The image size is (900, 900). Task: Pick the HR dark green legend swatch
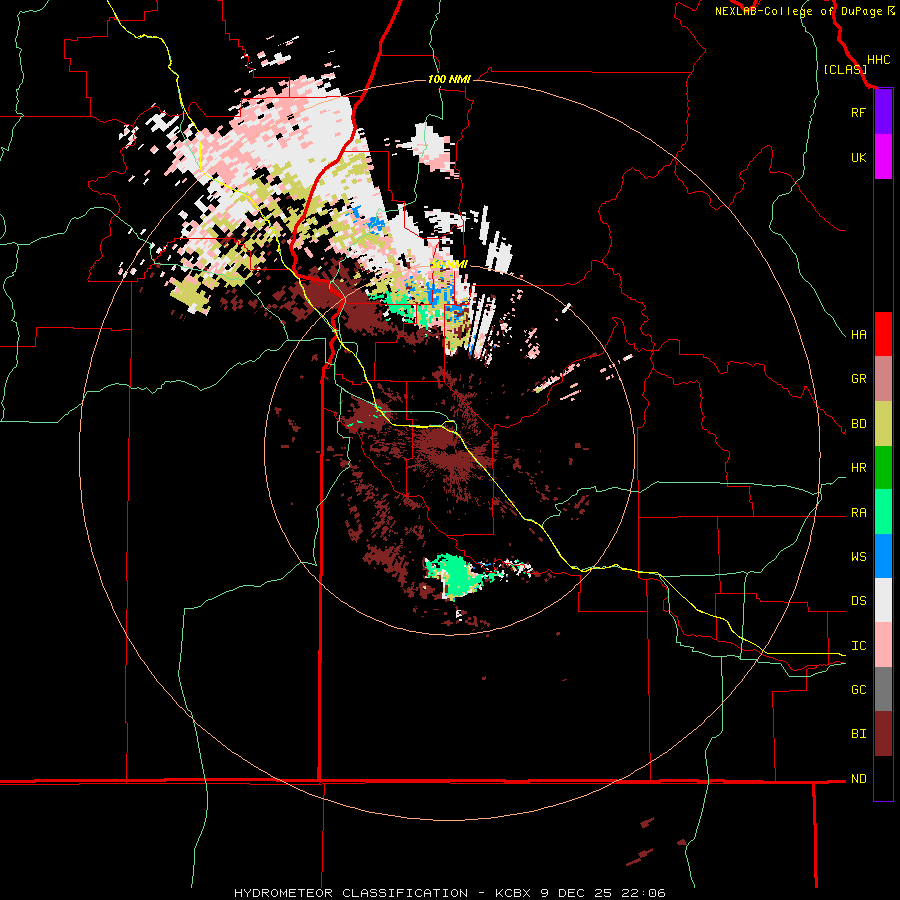tap(883, 468)
